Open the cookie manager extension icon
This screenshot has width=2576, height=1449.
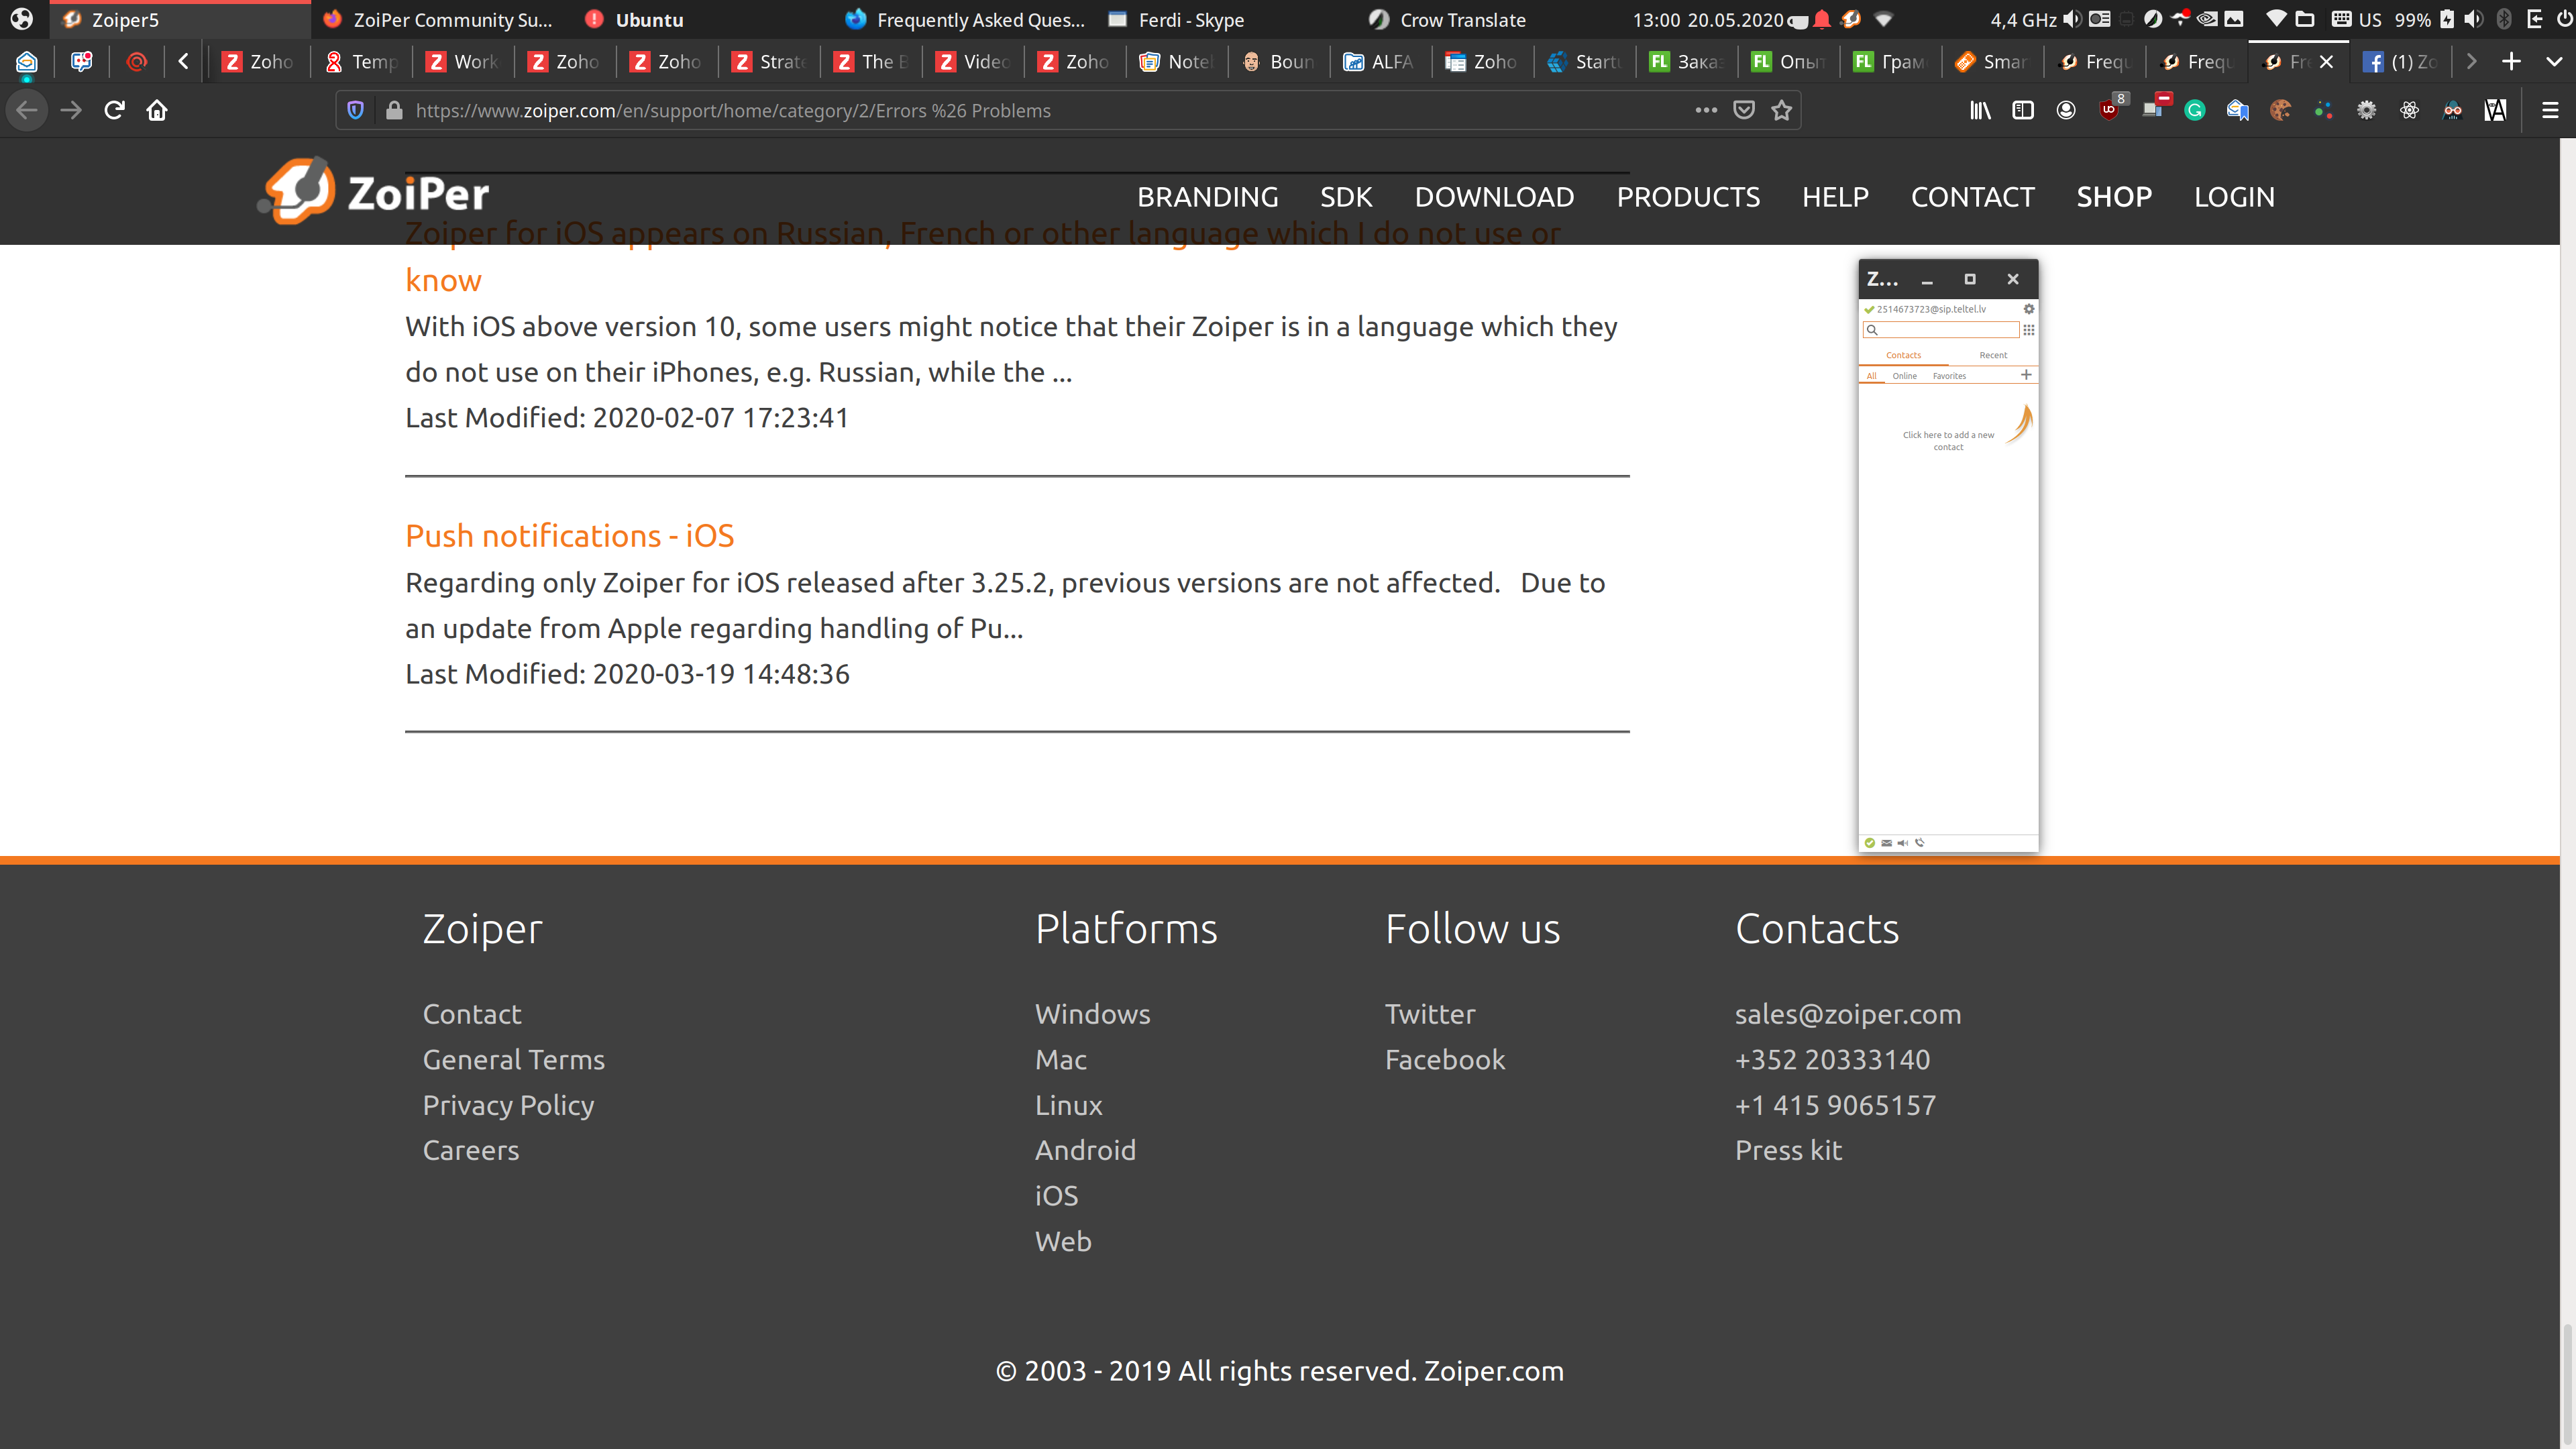pyautogui.click(x=2280, y=110)
